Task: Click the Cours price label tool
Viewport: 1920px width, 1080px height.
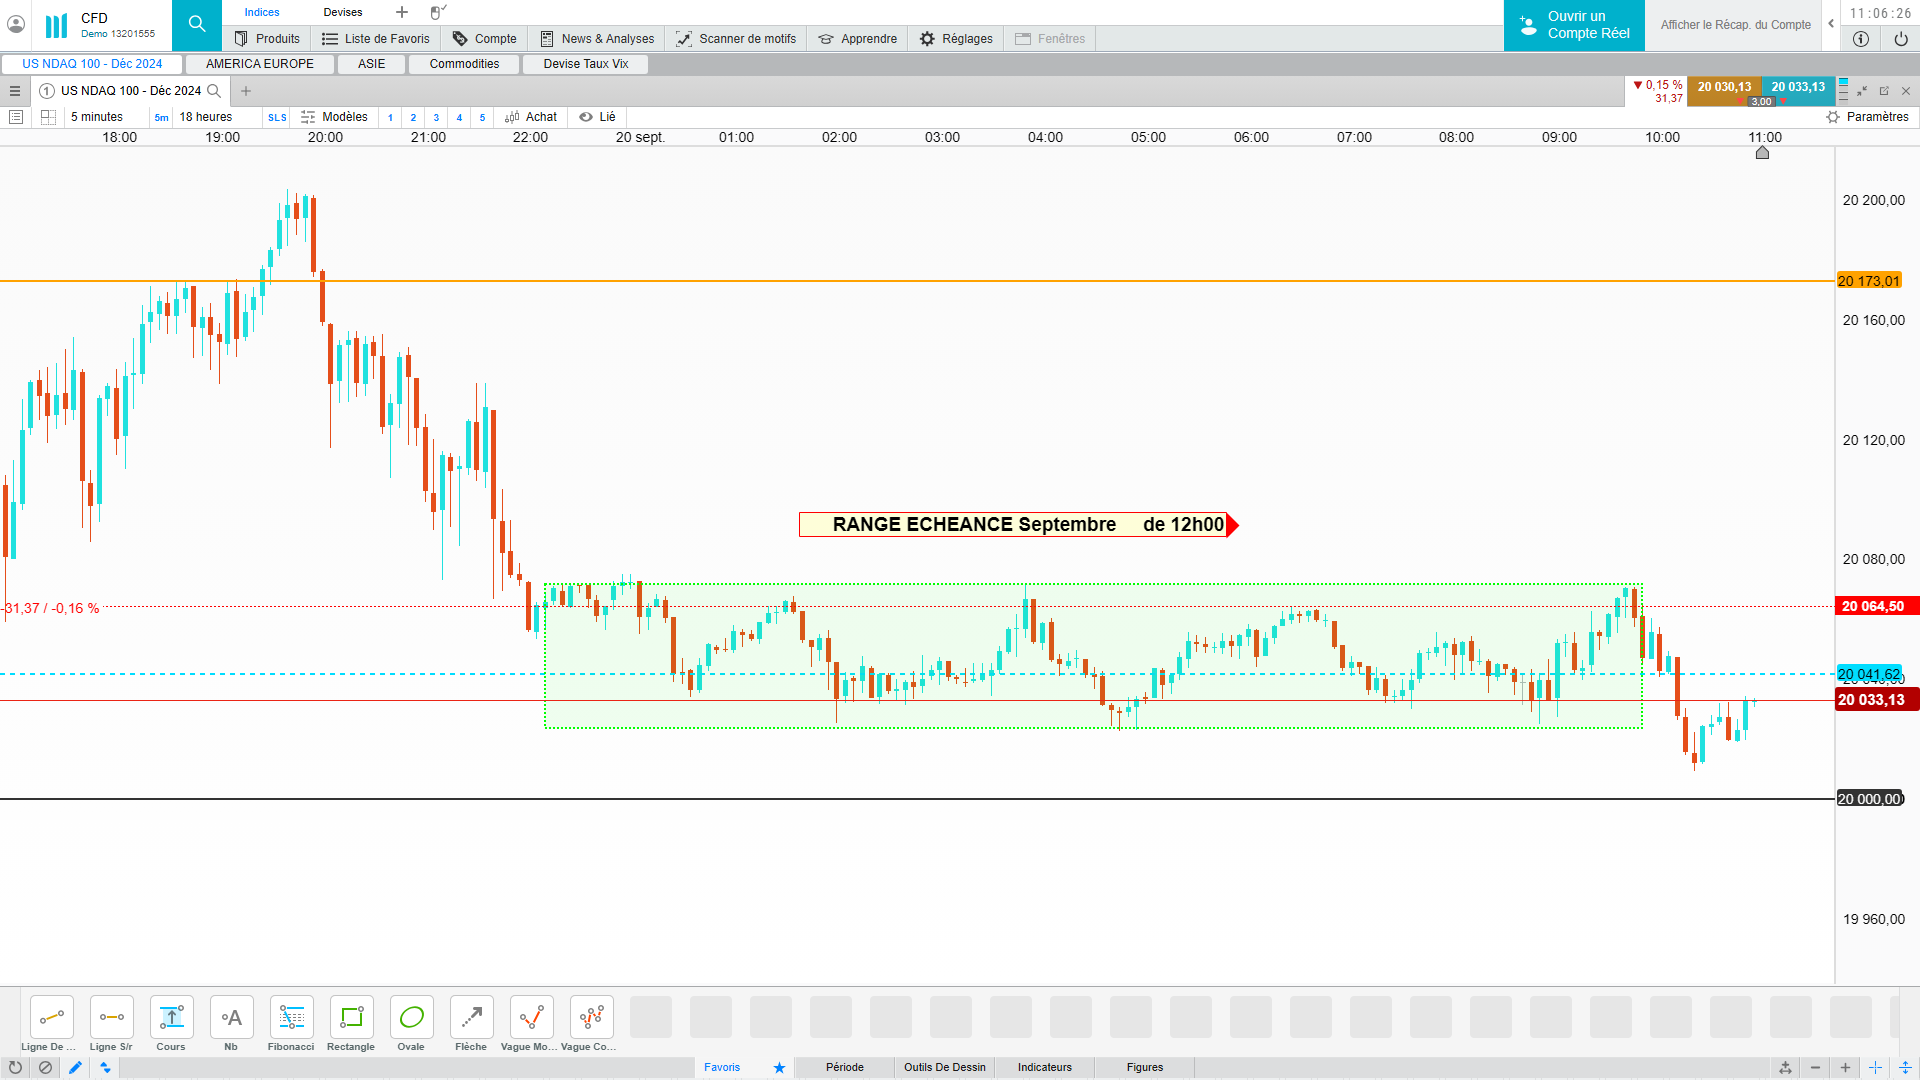Action: tap(171, 1018)
